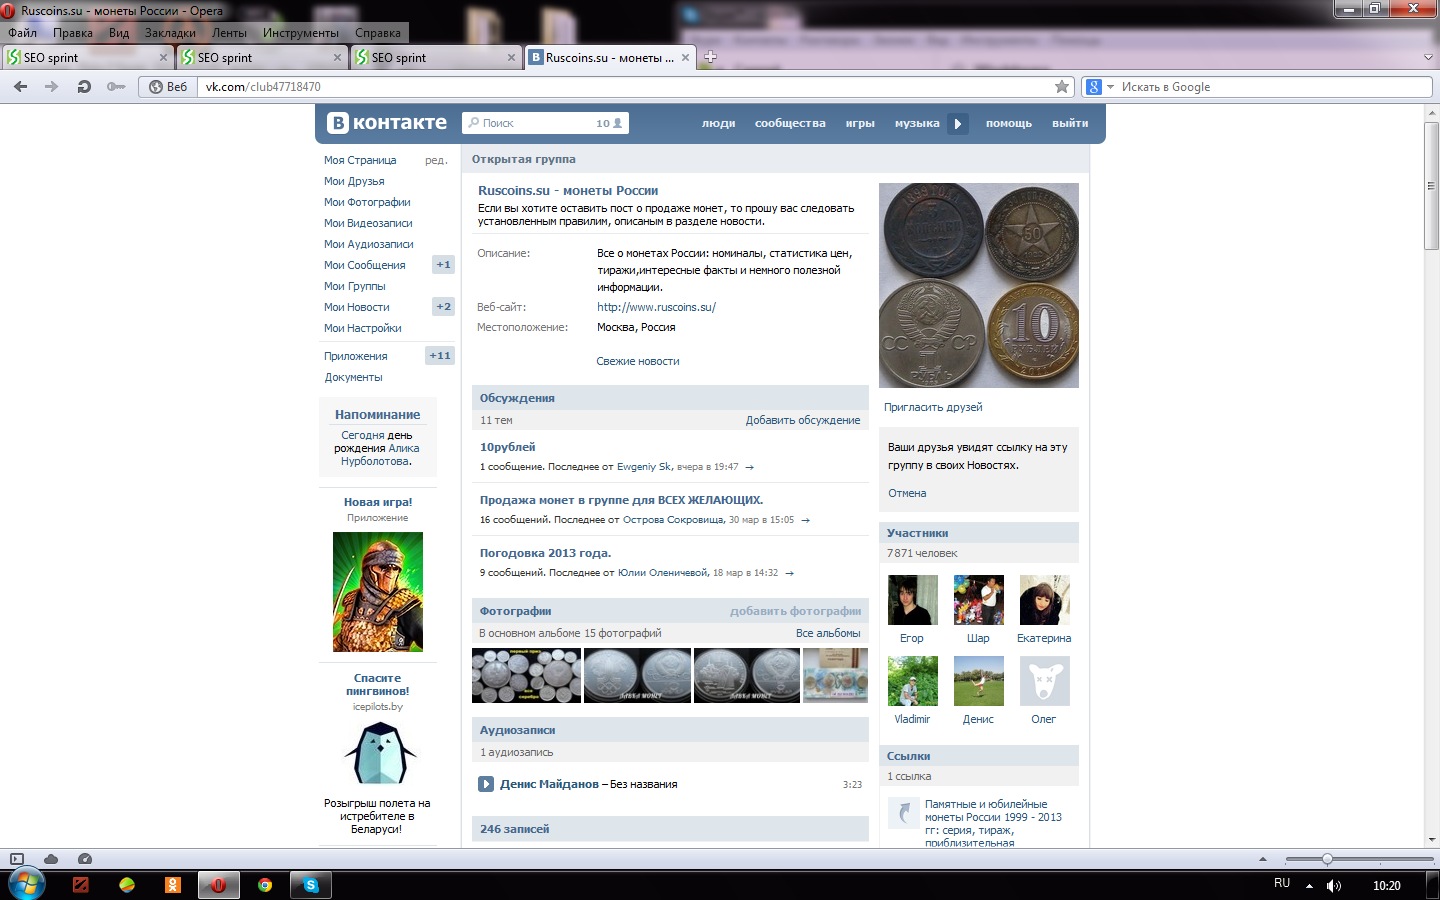This screenshot has width=1440, height=900.
Task: Click the volume speaker tray icon
Action: tap(1333, 885)
